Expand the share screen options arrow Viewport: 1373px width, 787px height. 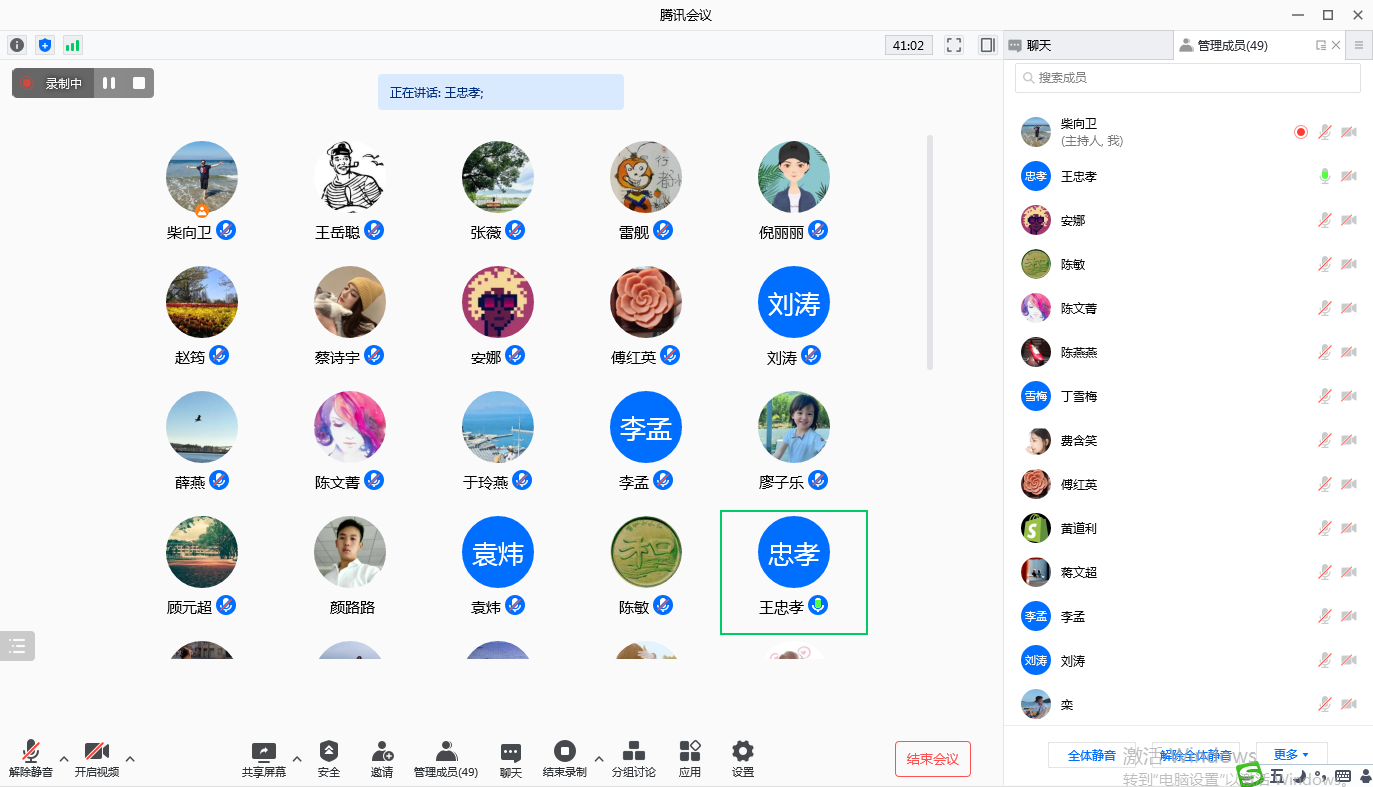tap(297, 759)
